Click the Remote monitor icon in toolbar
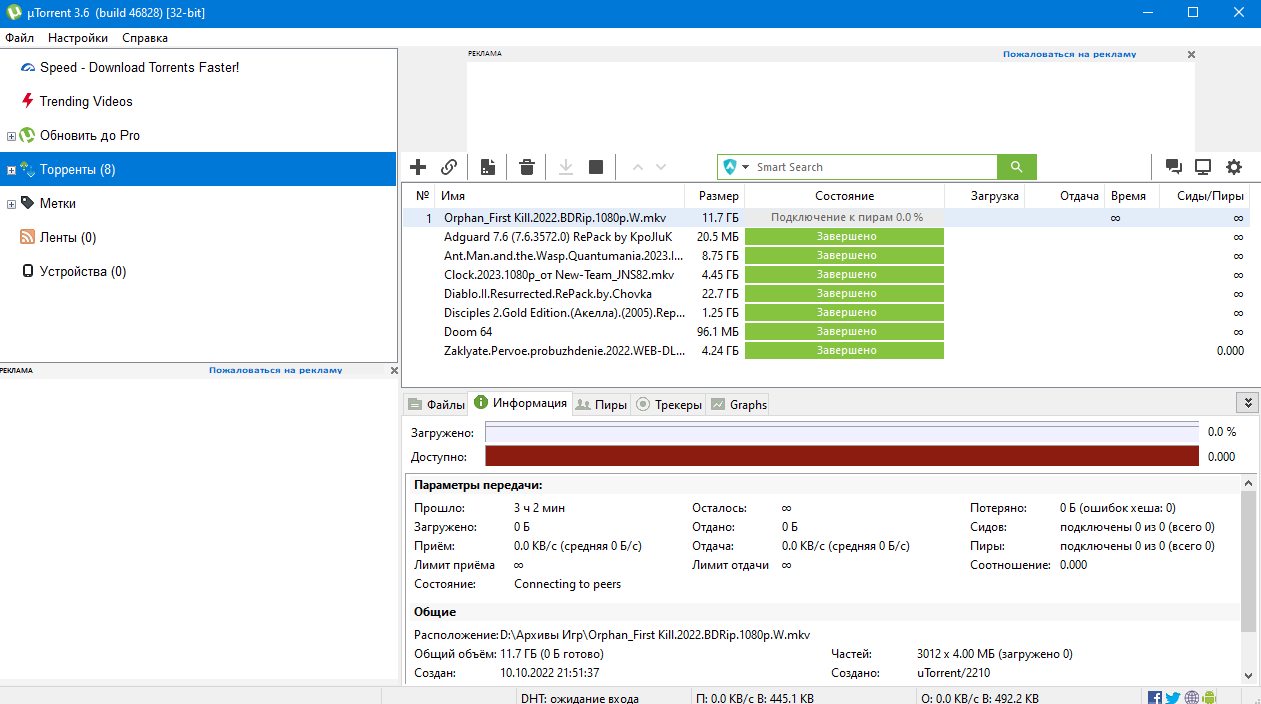Screen dimensions: 1261x704 tap(1203, 167)
